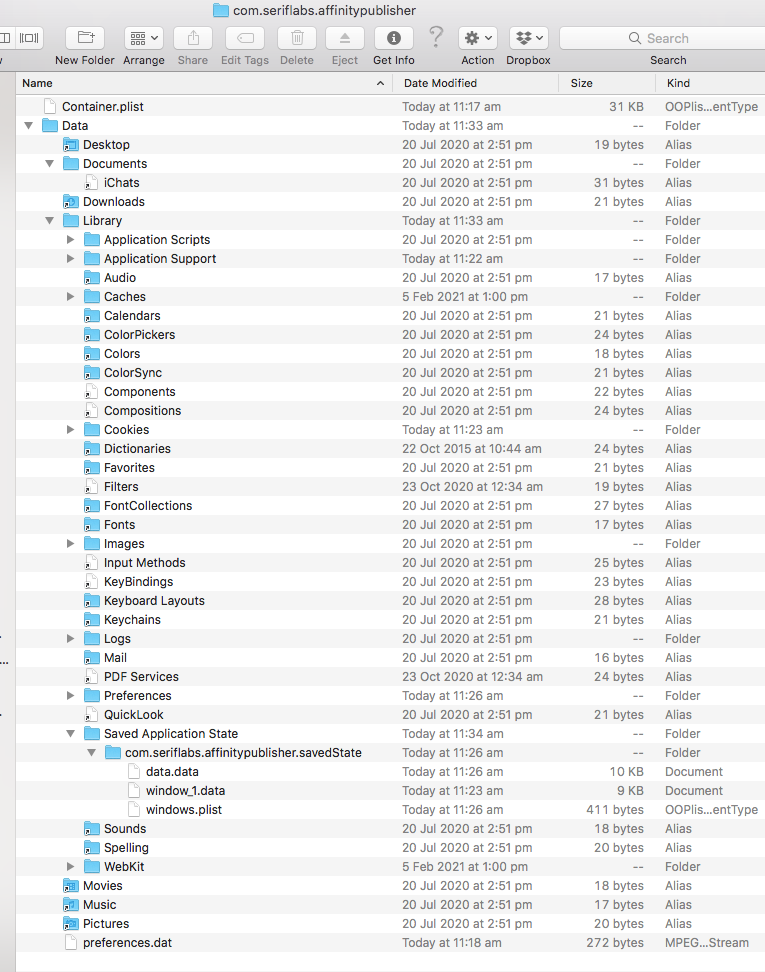Expand the Images folder
Viewport: 765px width, 972px height.
(71, 544)
